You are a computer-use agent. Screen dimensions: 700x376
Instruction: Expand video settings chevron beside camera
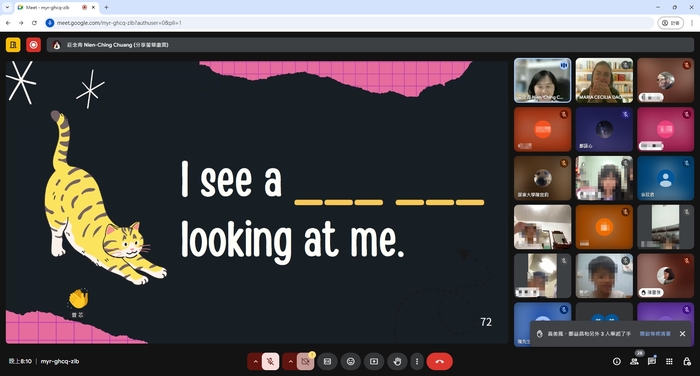tap(290, 361)
